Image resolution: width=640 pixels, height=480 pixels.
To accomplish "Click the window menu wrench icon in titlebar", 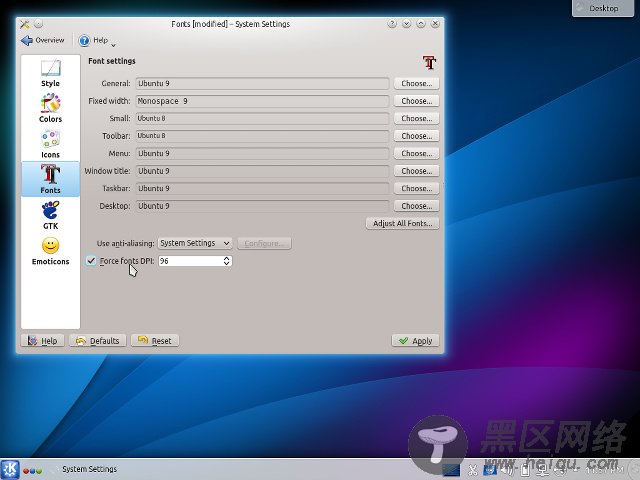I will pos(25,24).
